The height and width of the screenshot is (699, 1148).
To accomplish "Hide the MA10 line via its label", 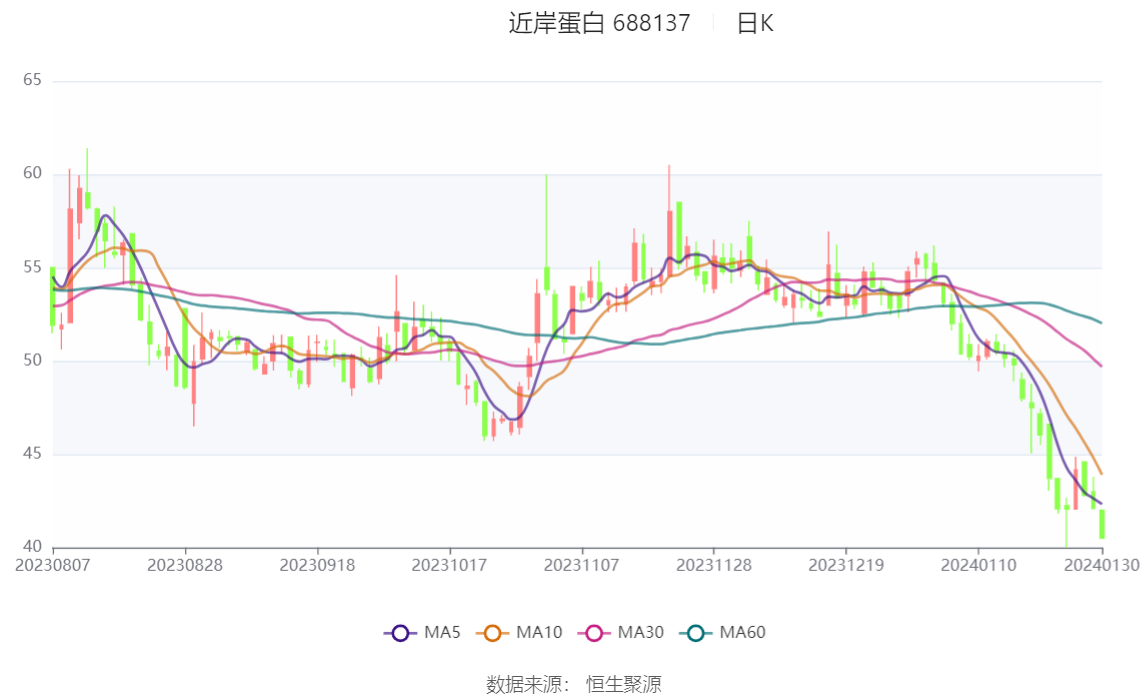I will pos(539,632).
